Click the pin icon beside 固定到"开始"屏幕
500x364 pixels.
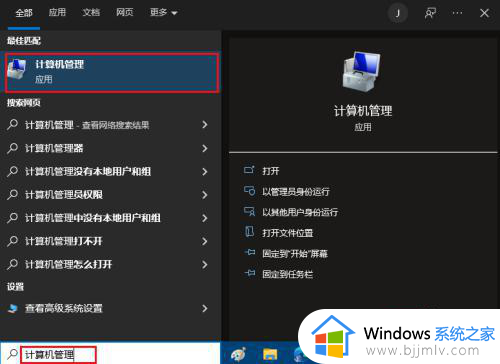tap(250, 253)
